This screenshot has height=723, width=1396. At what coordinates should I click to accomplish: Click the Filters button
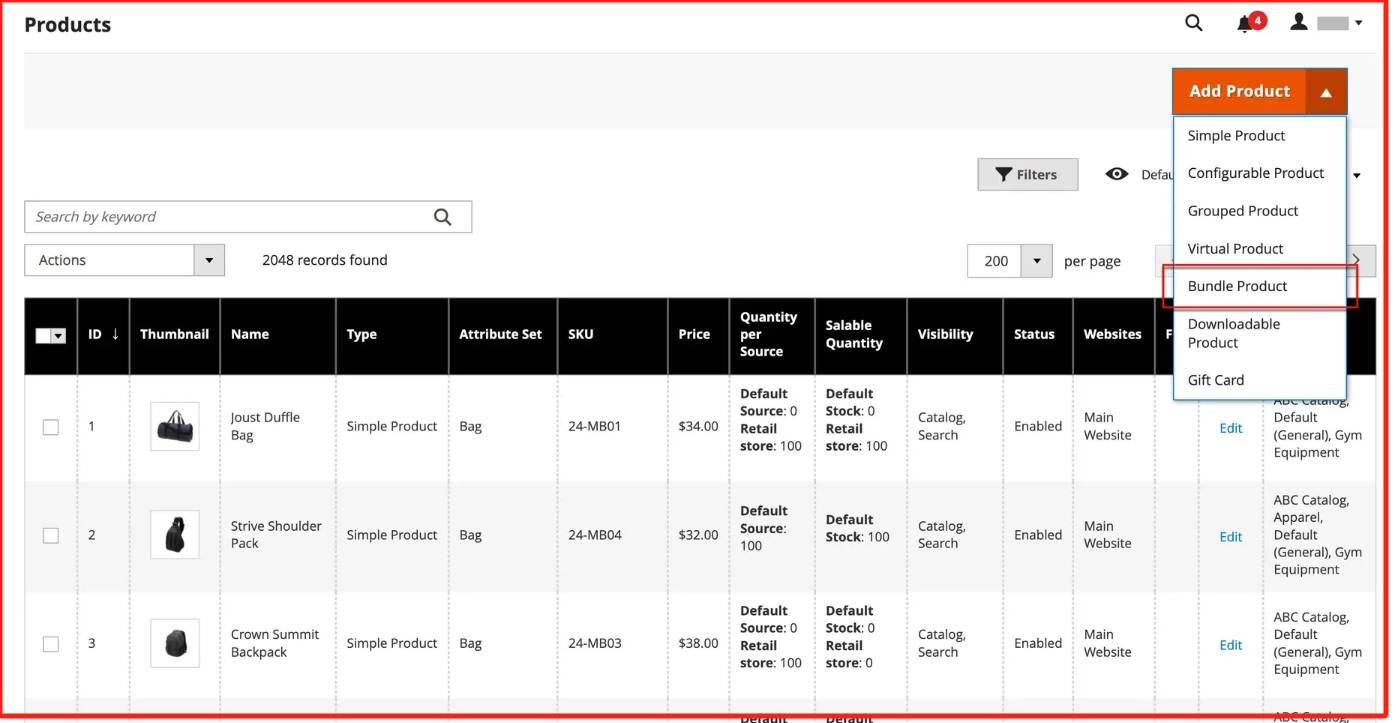(x=1027, y=175)
